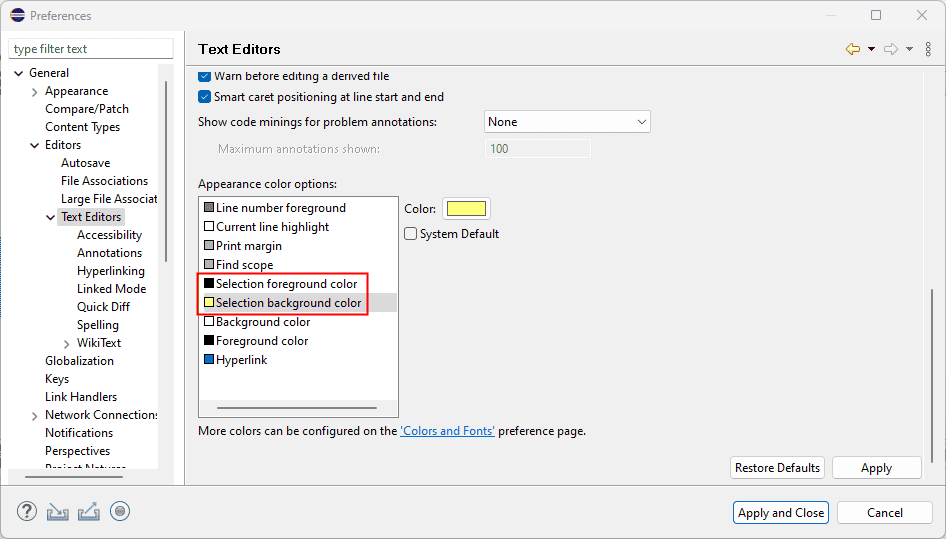Select Keys in the preferences tree

pyautogui.click(x=57, y=379)
